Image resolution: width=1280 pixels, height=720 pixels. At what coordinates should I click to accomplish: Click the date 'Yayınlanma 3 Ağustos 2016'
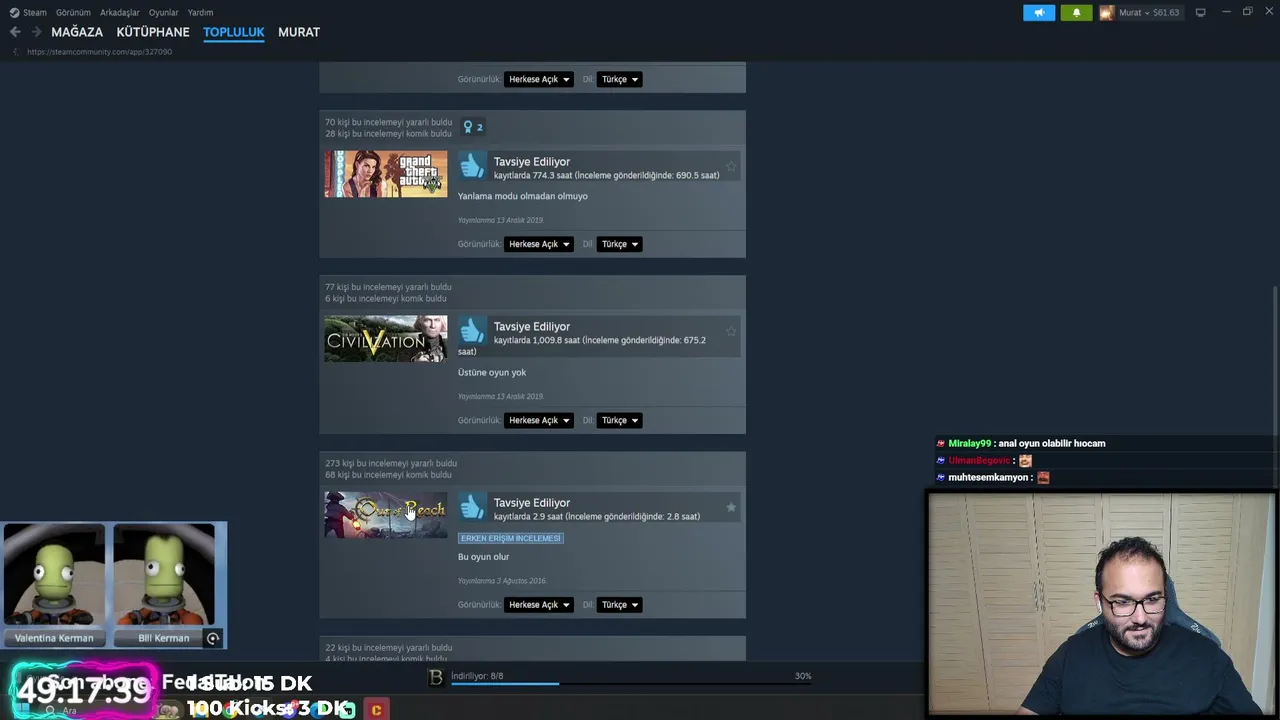pyautogui.click(x=502, y=581)
